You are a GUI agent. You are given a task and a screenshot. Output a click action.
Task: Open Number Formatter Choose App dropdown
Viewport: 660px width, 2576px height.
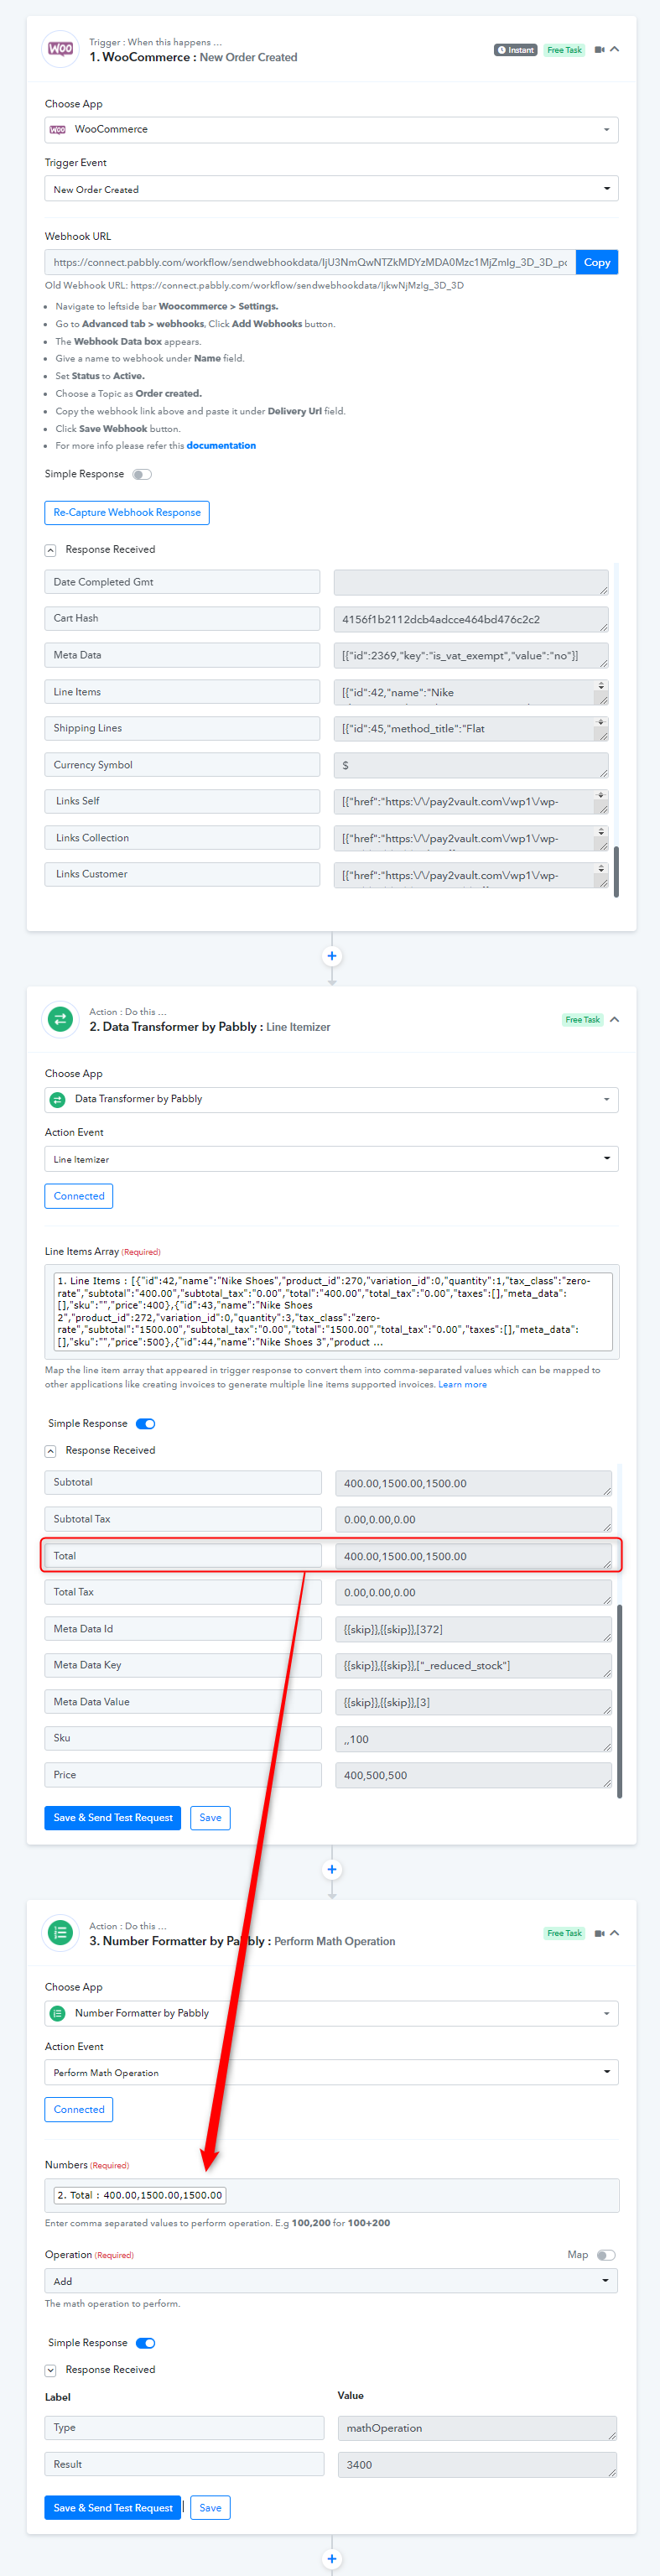tap(331, 2014)
